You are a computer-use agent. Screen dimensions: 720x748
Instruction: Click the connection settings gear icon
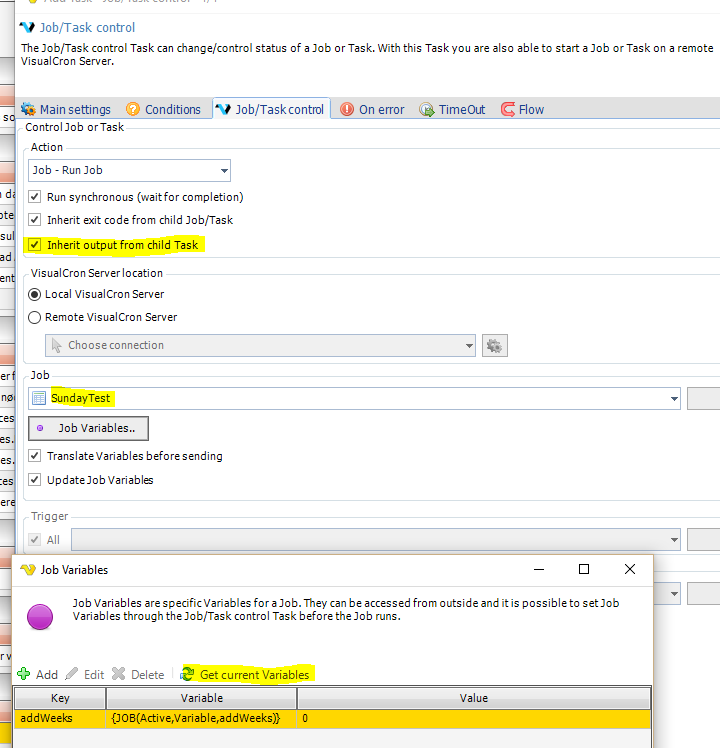coord(495,346)
